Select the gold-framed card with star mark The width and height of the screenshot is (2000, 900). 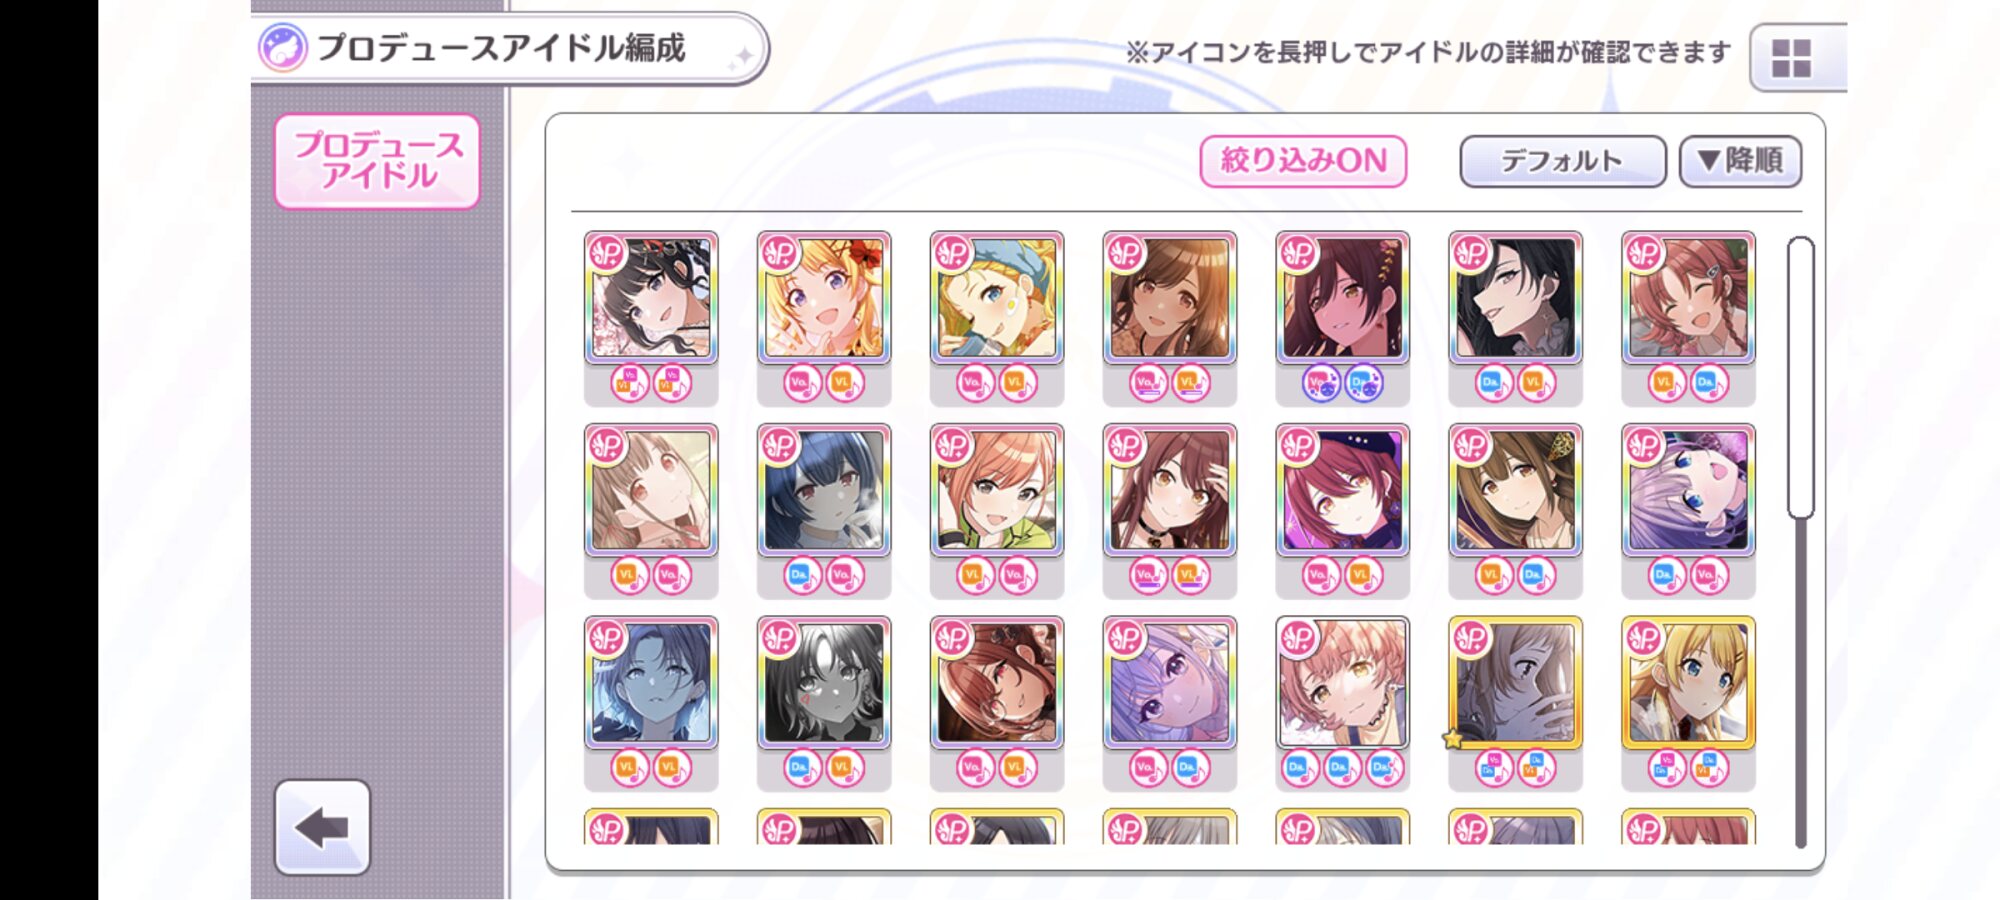pyautogui.click(x=1515, y=682)
